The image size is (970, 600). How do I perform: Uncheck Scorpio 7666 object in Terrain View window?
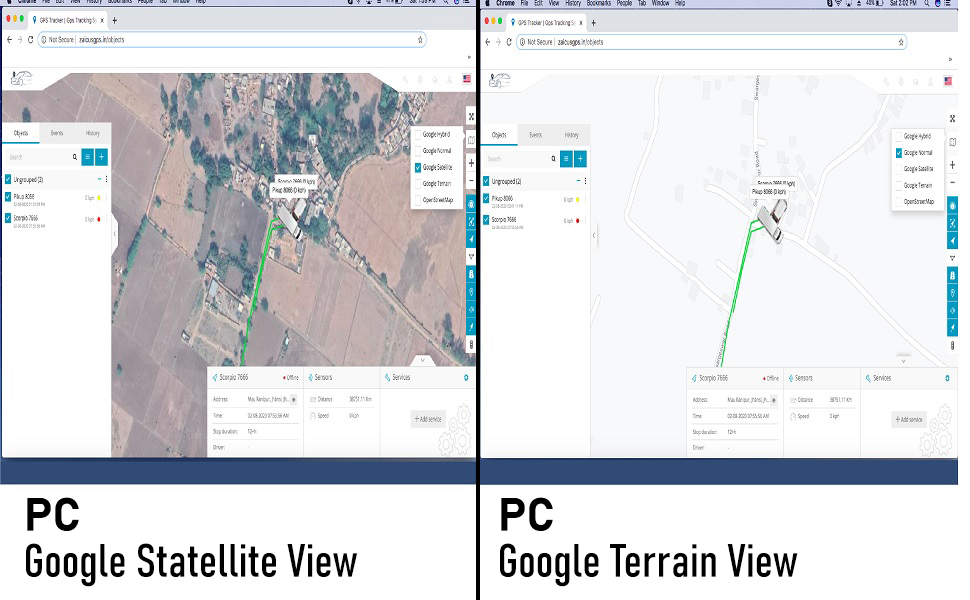pyautogui.click(x=486, y=220)
